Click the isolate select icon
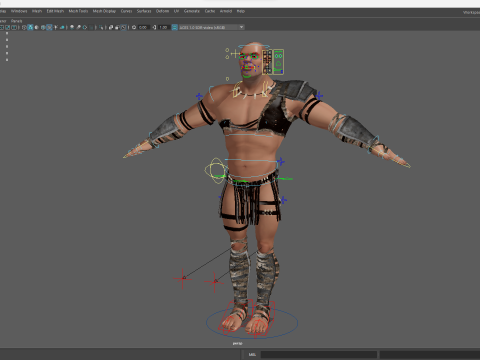The image size is (480, 360). tap(101, 27)
